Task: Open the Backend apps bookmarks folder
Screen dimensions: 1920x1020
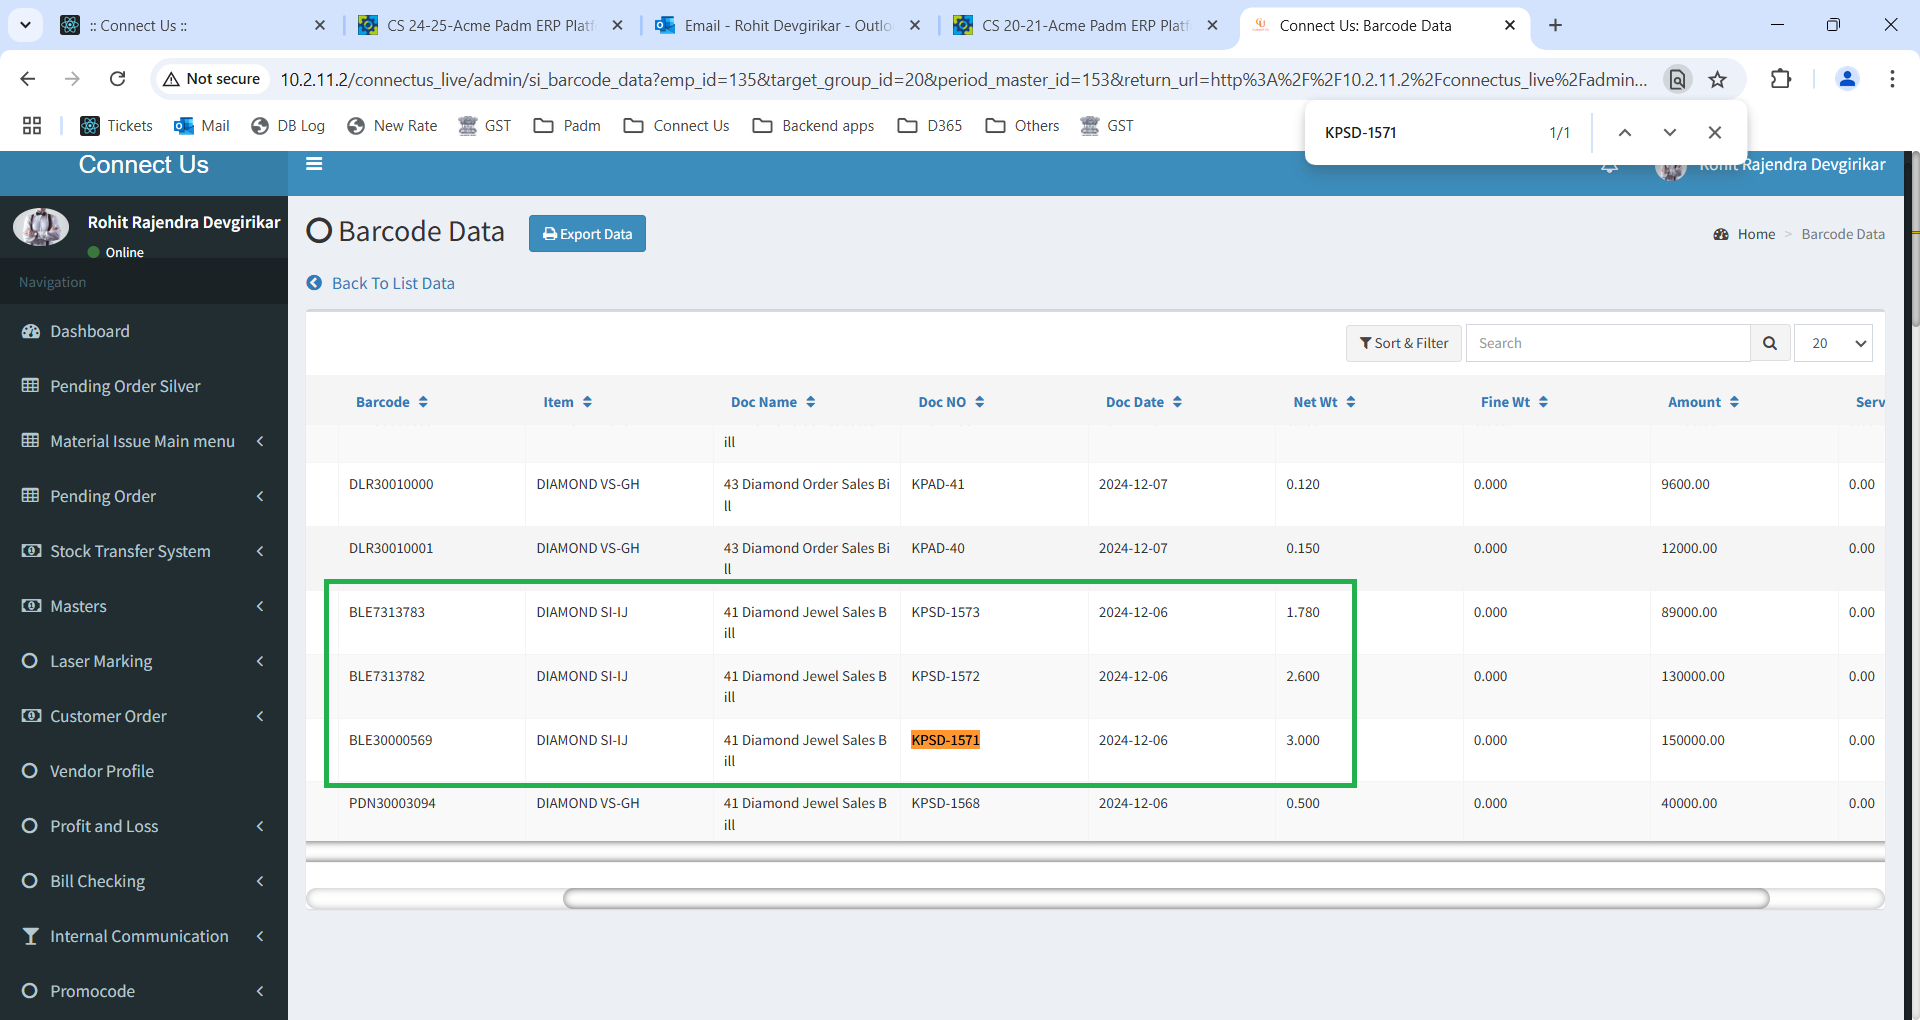Action: 814,126
